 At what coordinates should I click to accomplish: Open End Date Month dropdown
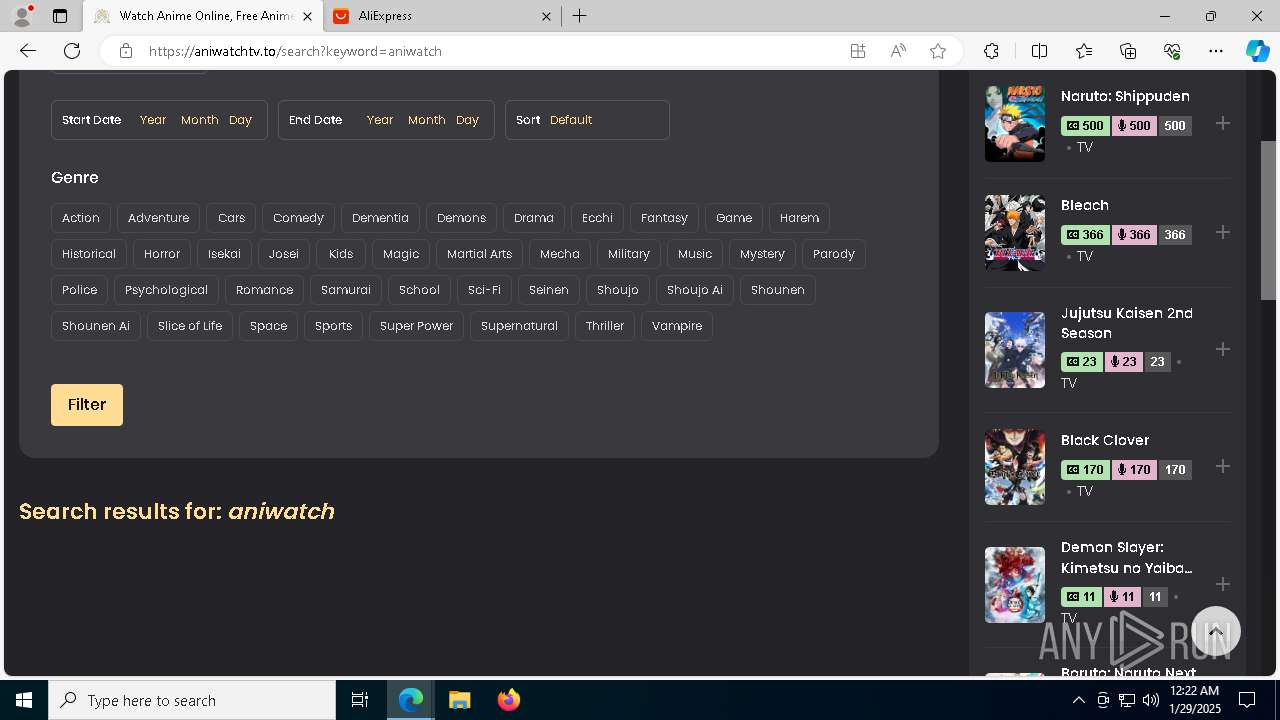pos(426,120)
